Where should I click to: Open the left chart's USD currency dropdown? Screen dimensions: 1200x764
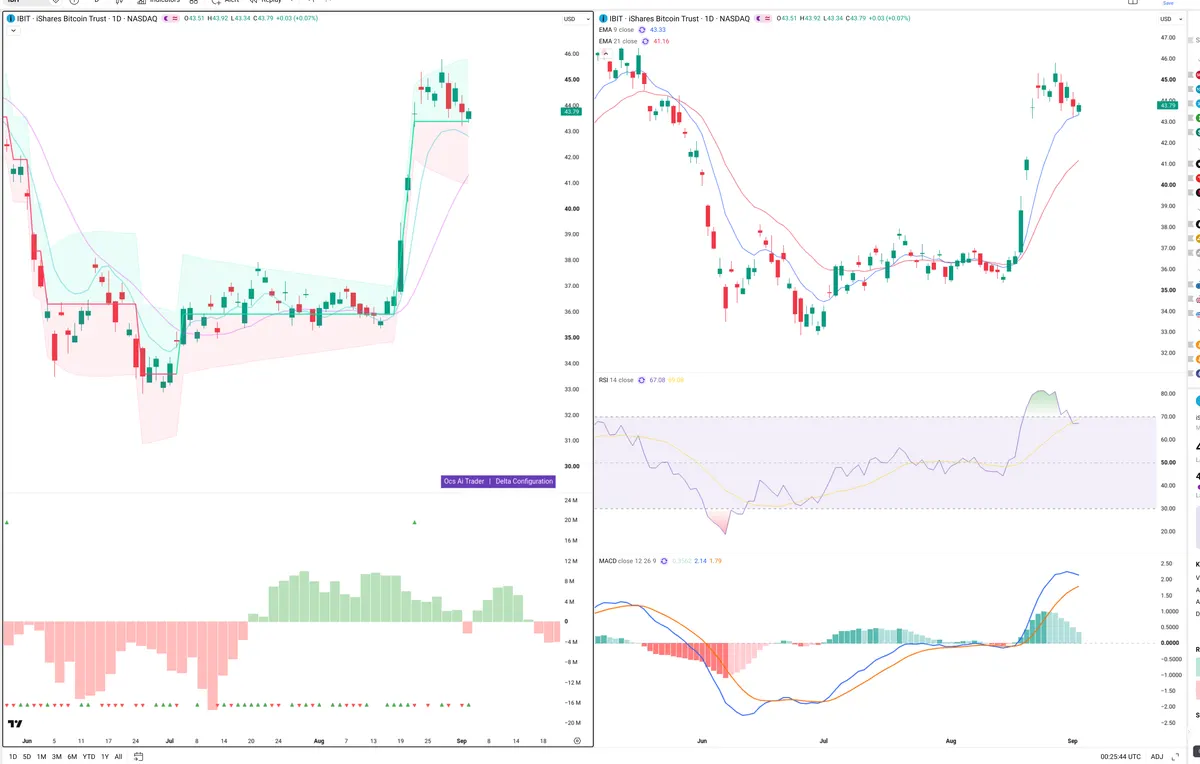(570, 19)
